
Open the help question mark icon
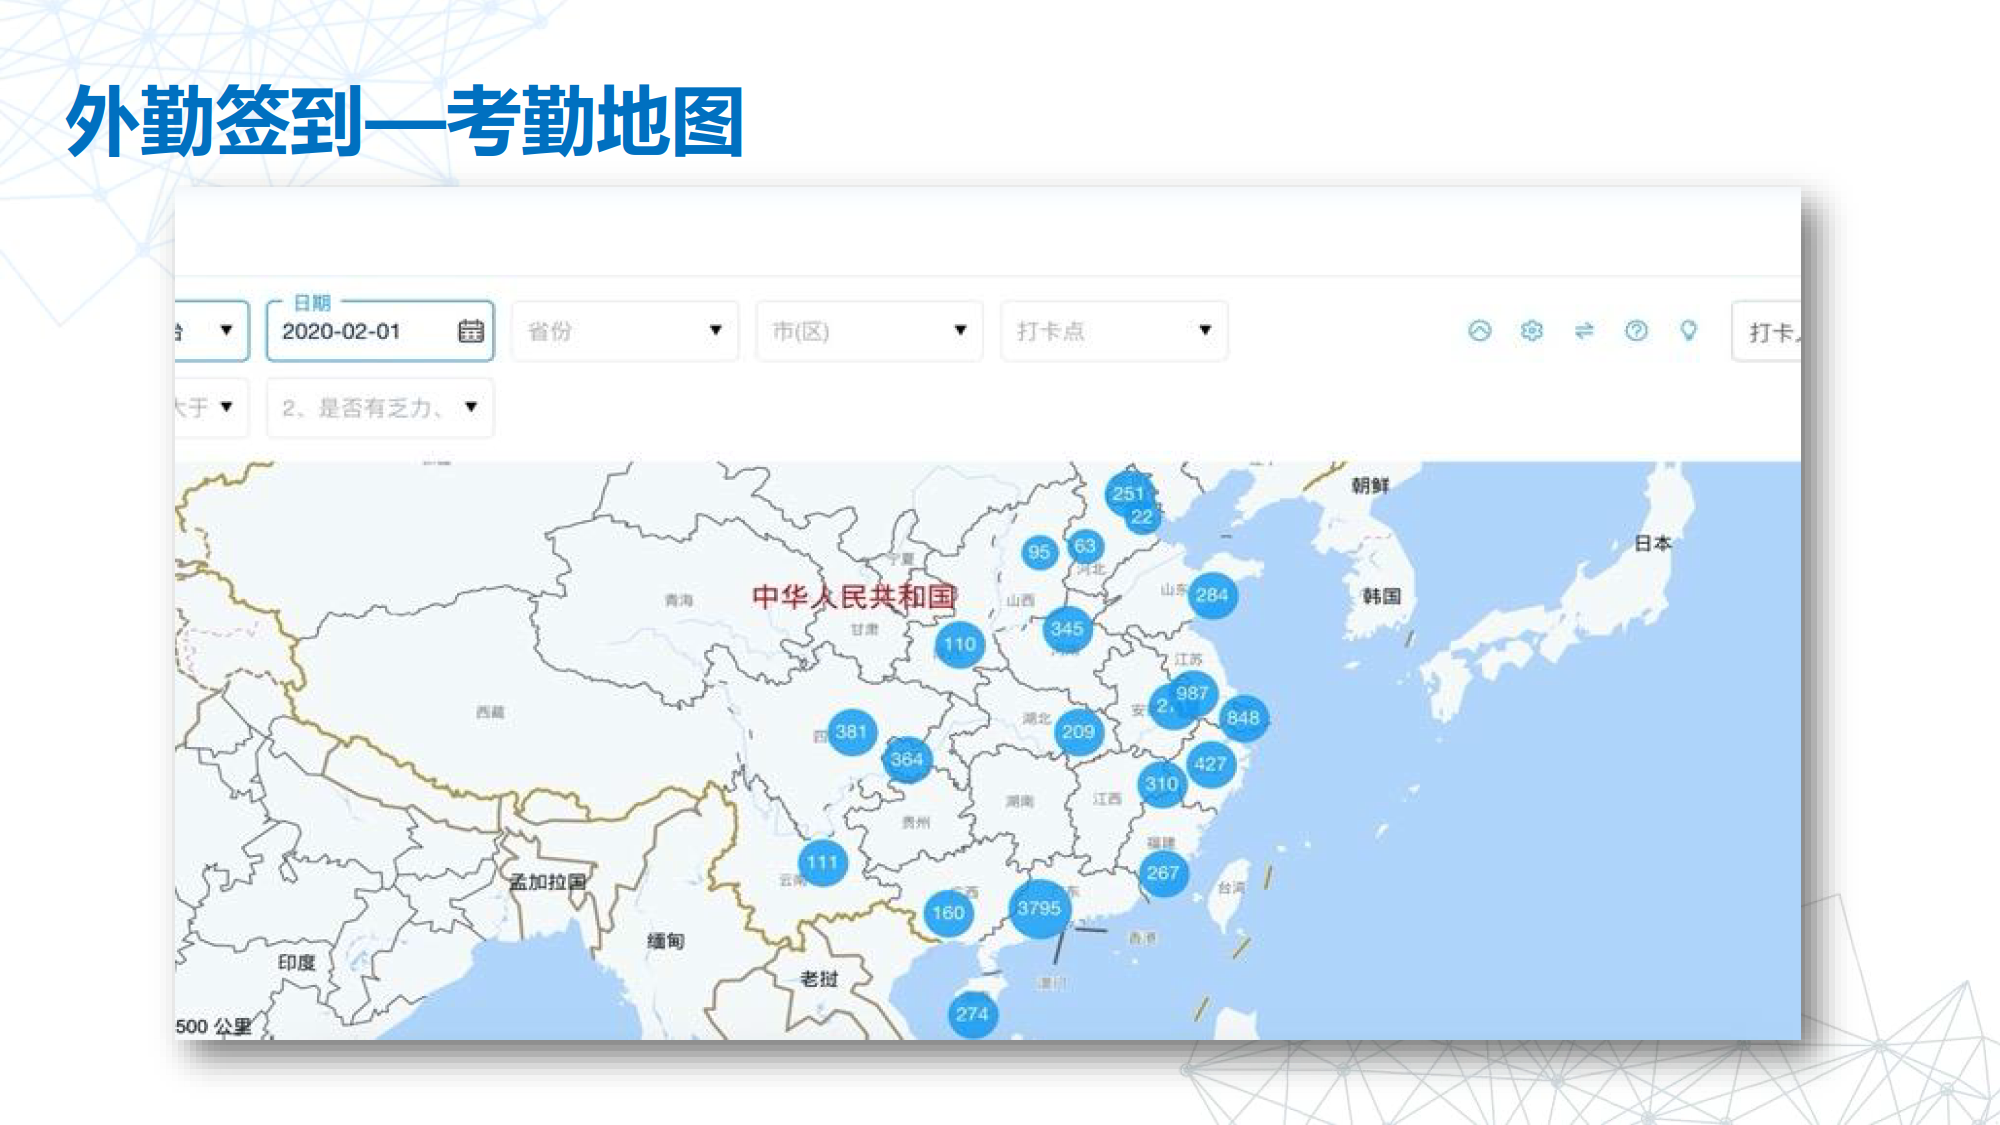[1636, 331]
